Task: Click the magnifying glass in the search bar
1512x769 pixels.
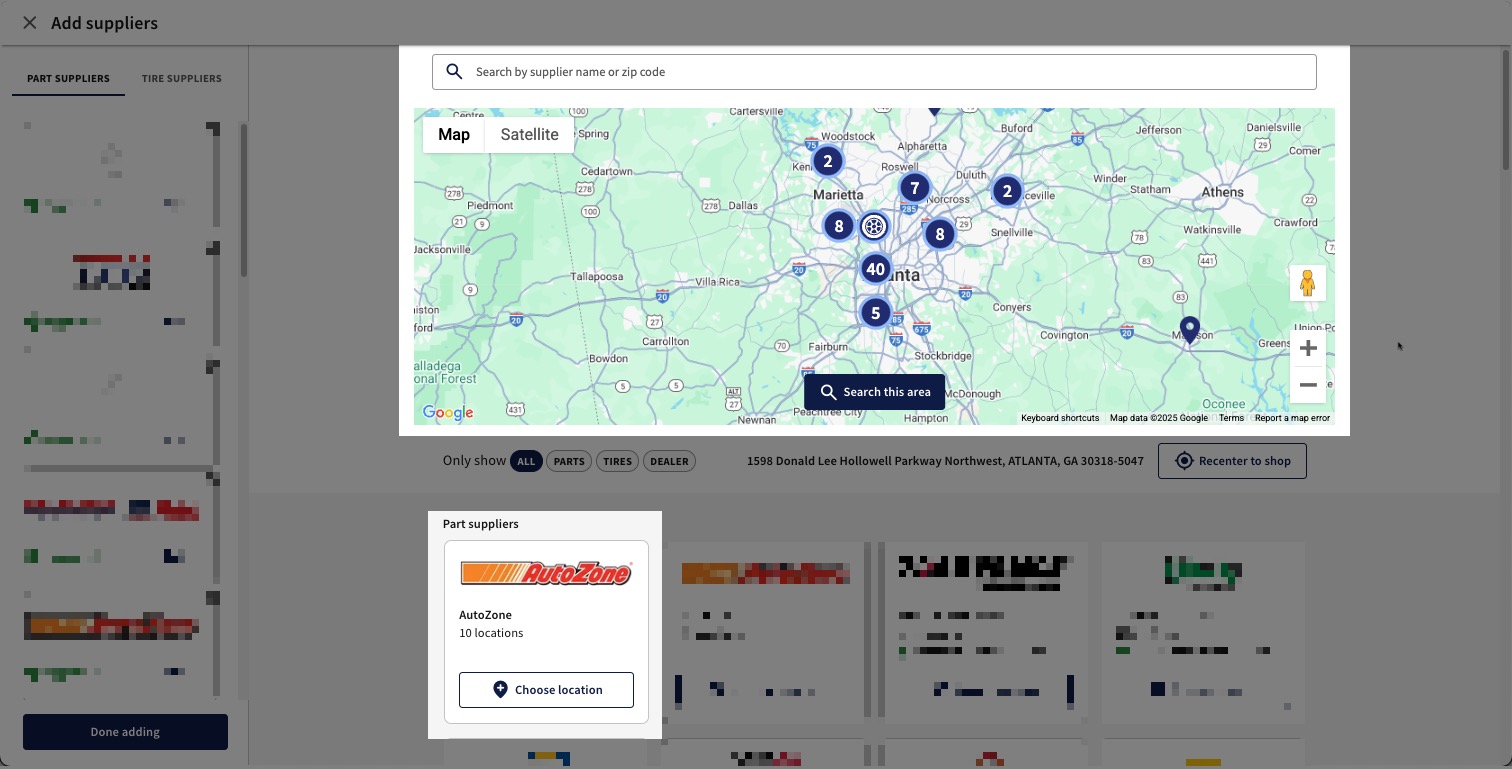Action: click(x=454, y=71)
